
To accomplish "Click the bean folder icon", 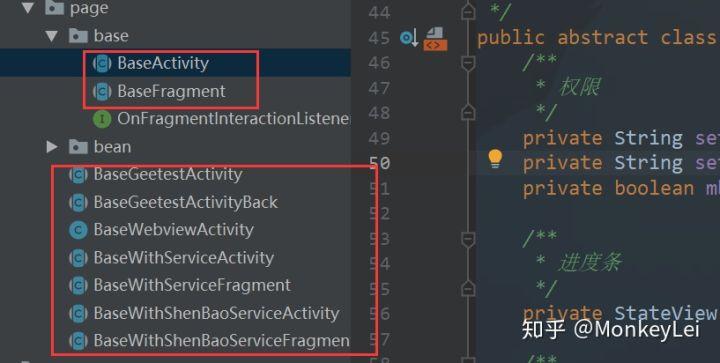I will tap(78, 147).
